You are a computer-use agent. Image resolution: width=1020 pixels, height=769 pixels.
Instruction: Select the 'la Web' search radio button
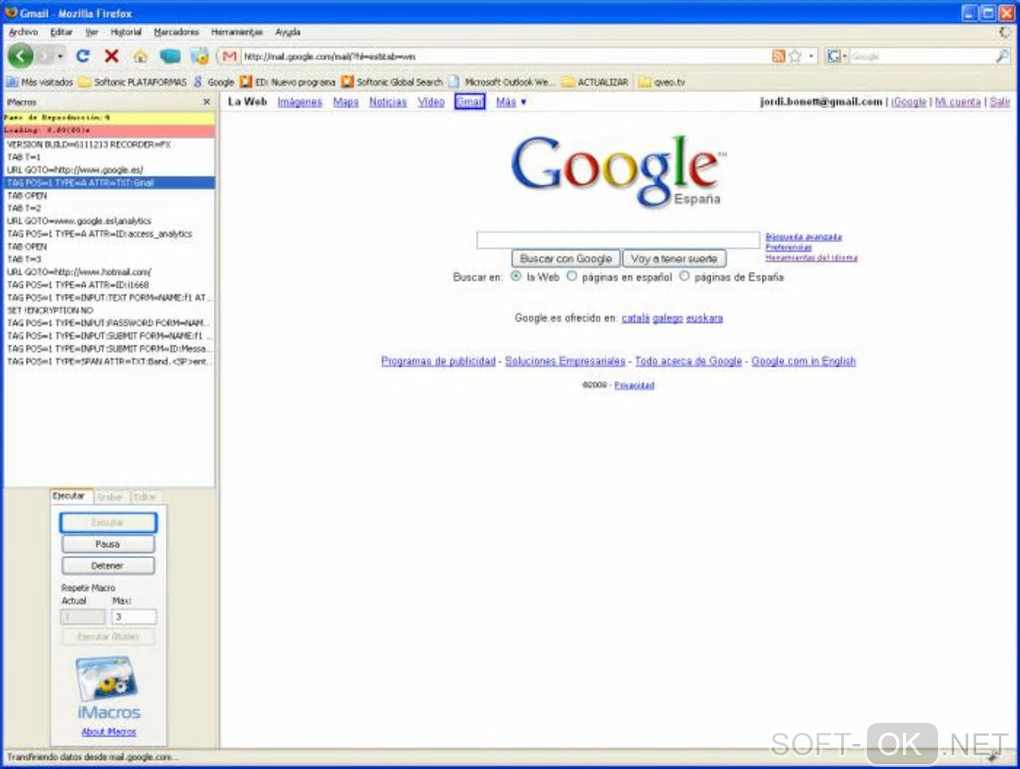click(516, 276)
